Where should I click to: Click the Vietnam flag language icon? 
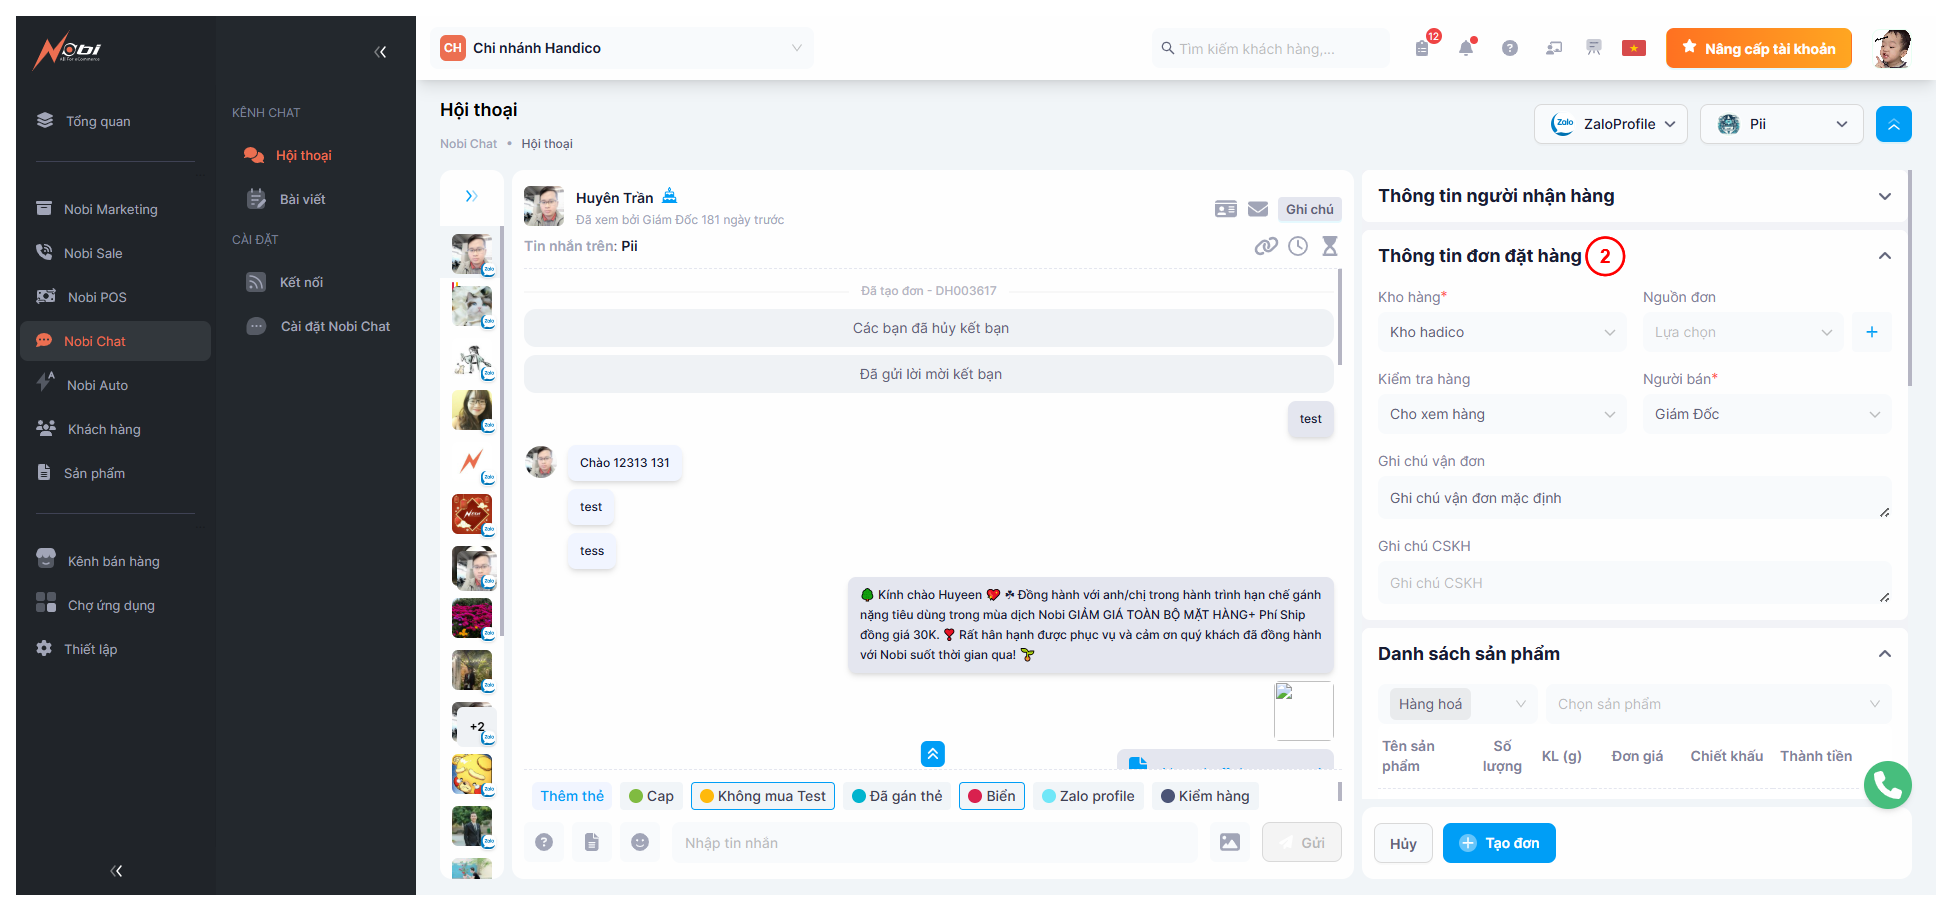point(1634,48)
